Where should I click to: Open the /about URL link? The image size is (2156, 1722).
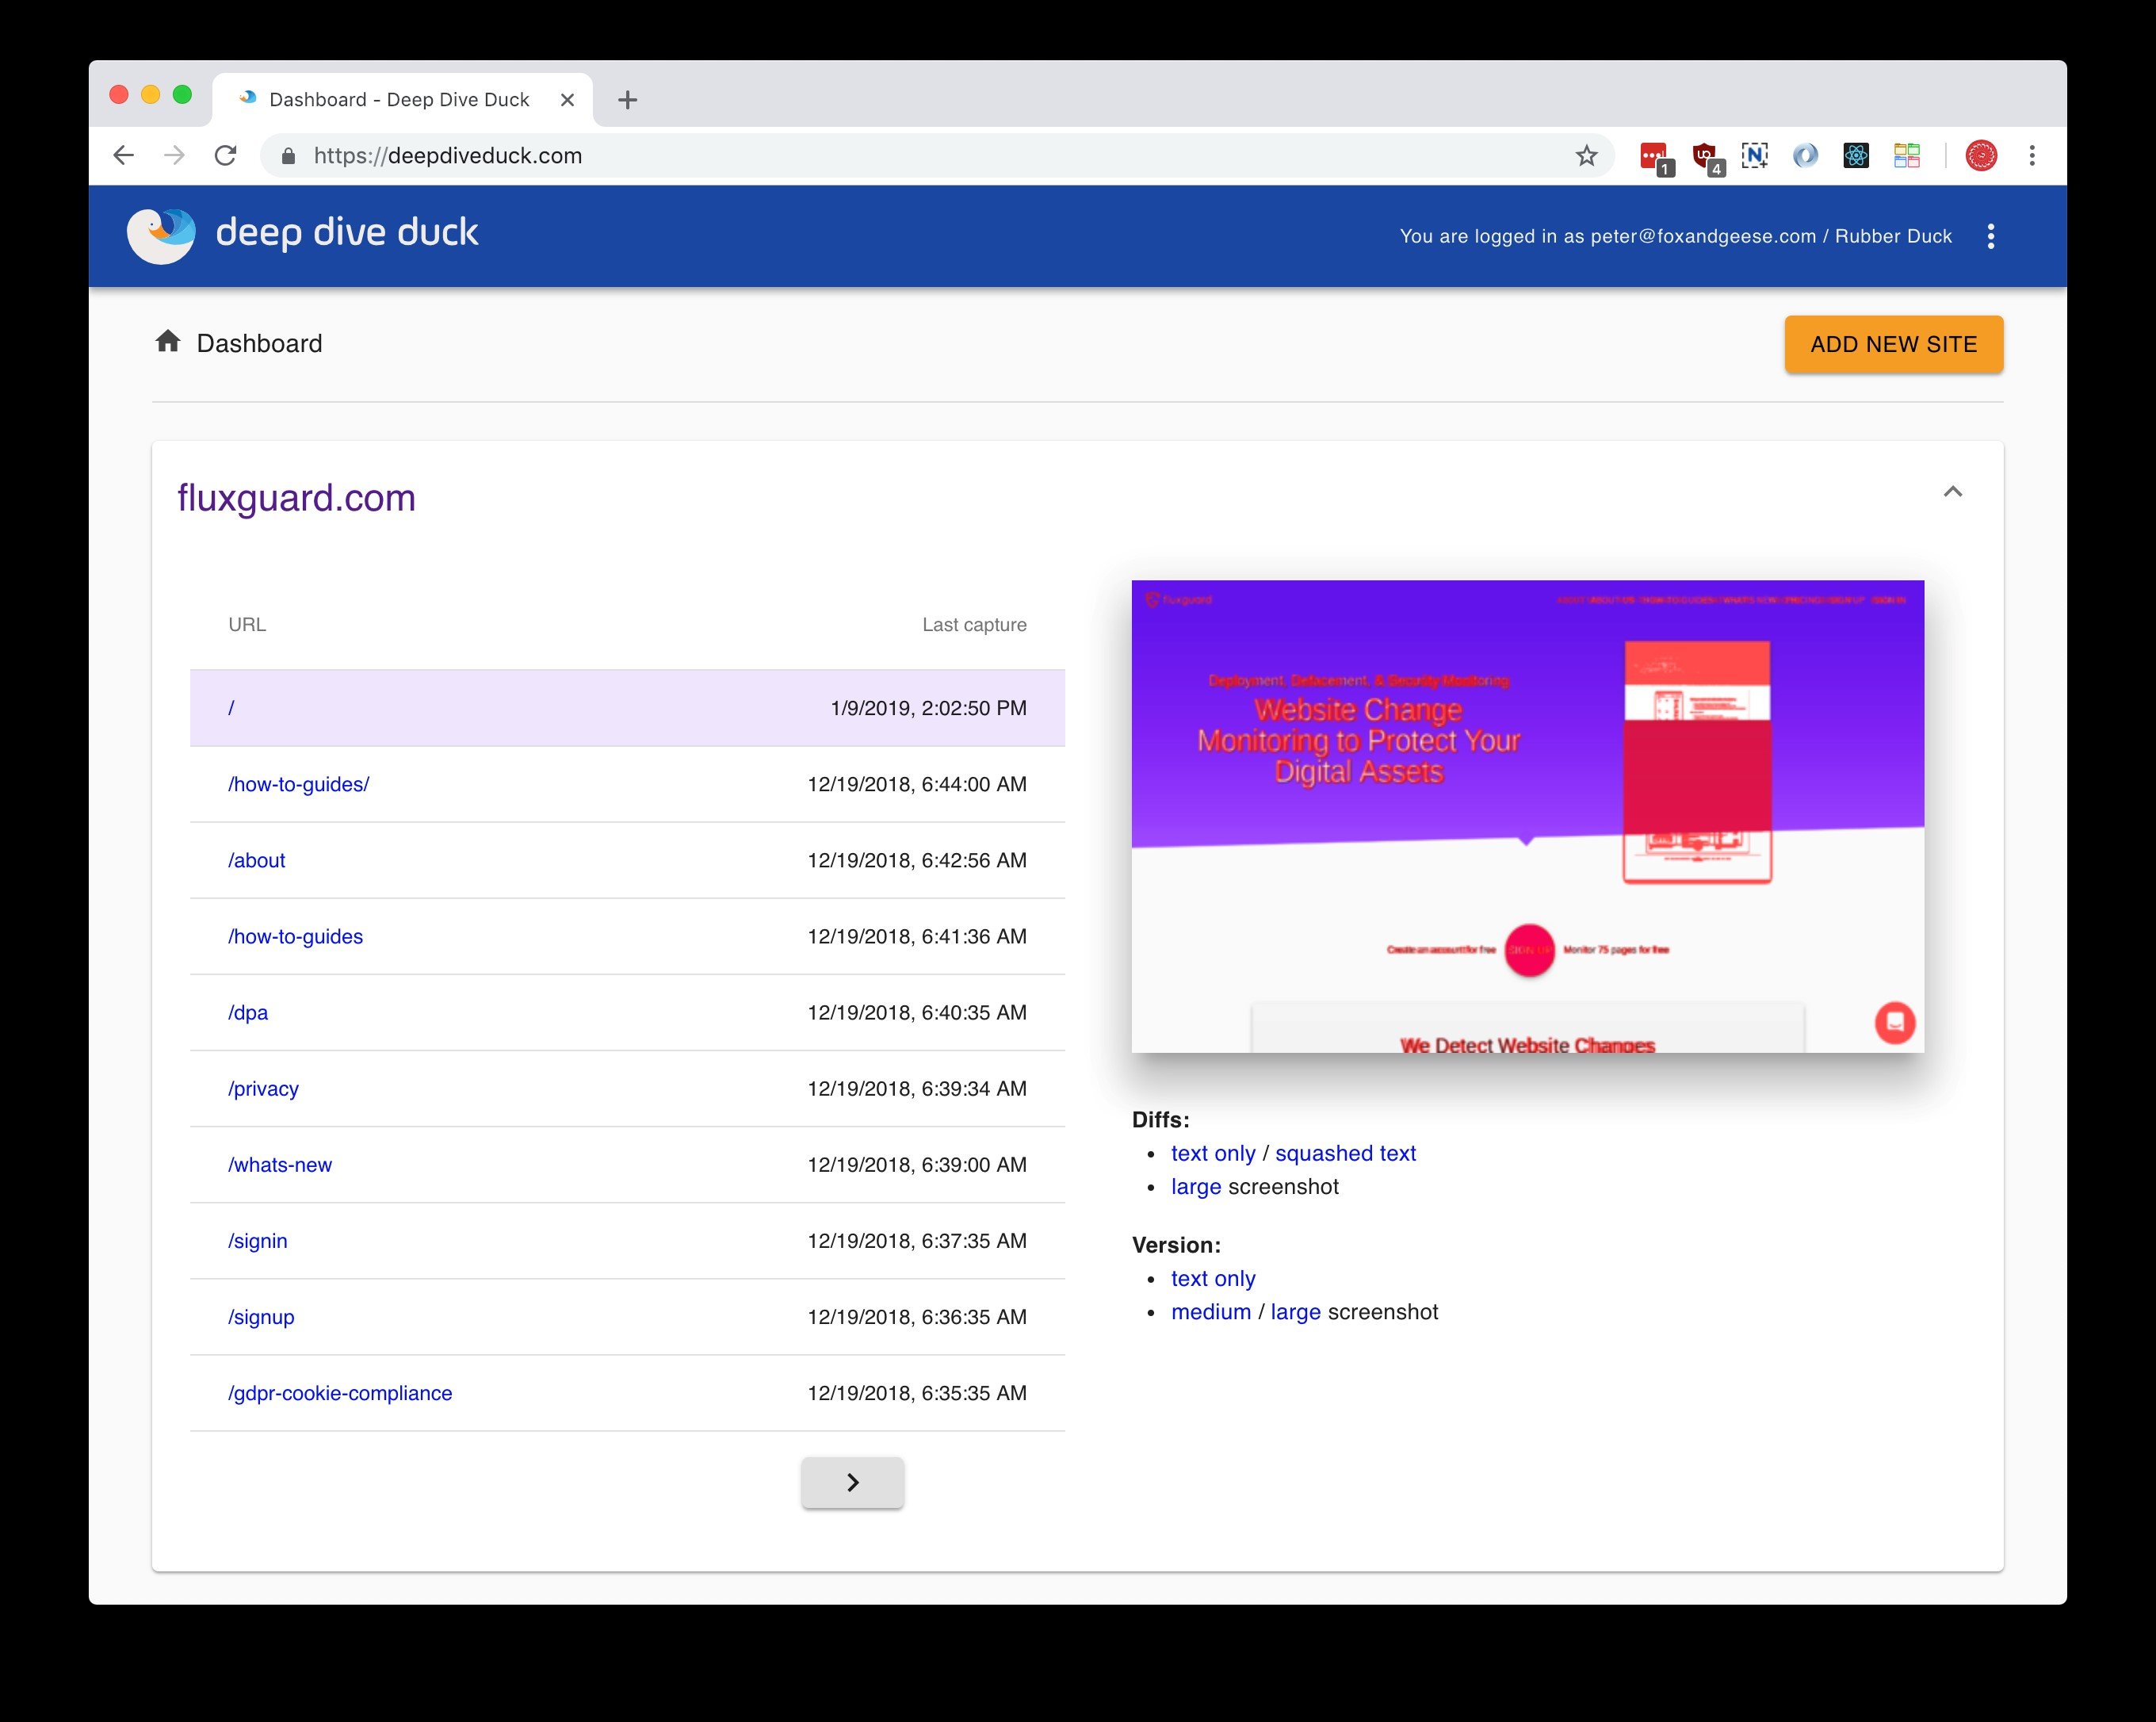click(x=256, y=860)
